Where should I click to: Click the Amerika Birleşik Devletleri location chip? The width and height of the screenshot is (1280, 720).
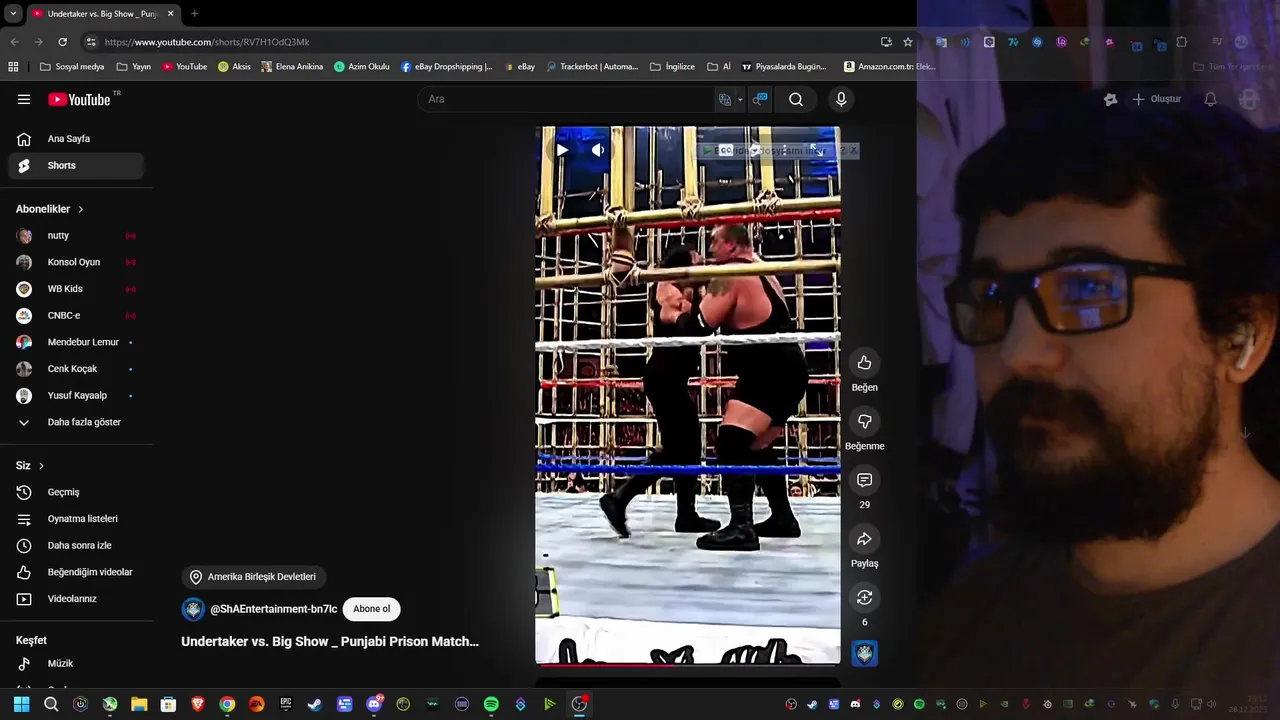point(253,577)
